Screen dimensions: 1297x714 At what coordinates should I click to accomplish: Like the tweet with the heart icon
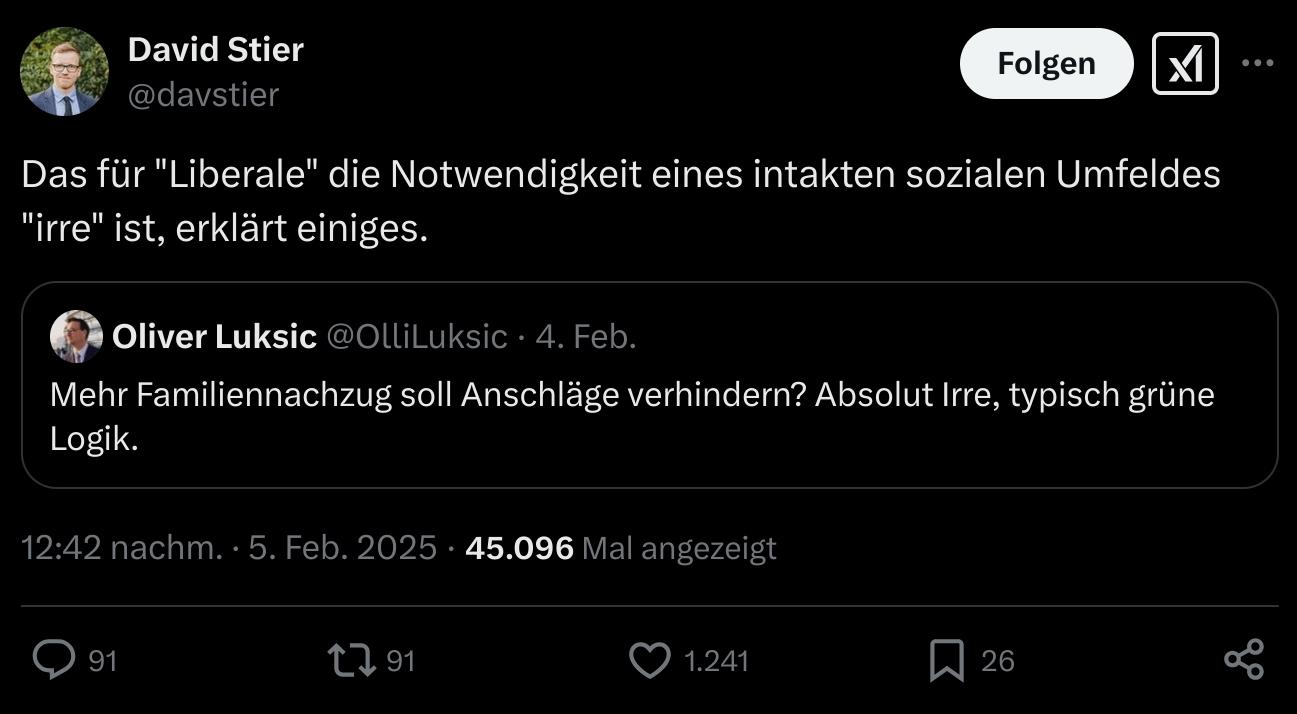click(x=650, y=660)
